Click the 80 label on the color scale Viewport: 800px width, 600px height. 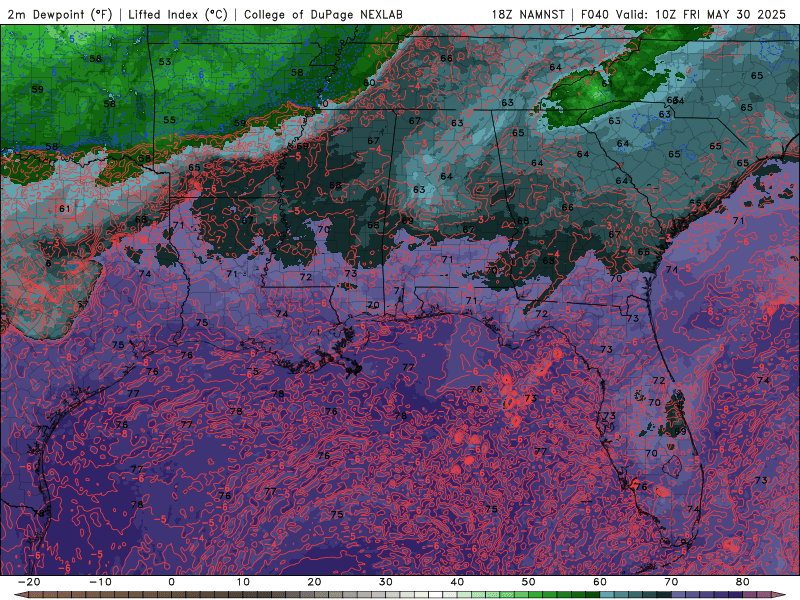click(743, 582)
